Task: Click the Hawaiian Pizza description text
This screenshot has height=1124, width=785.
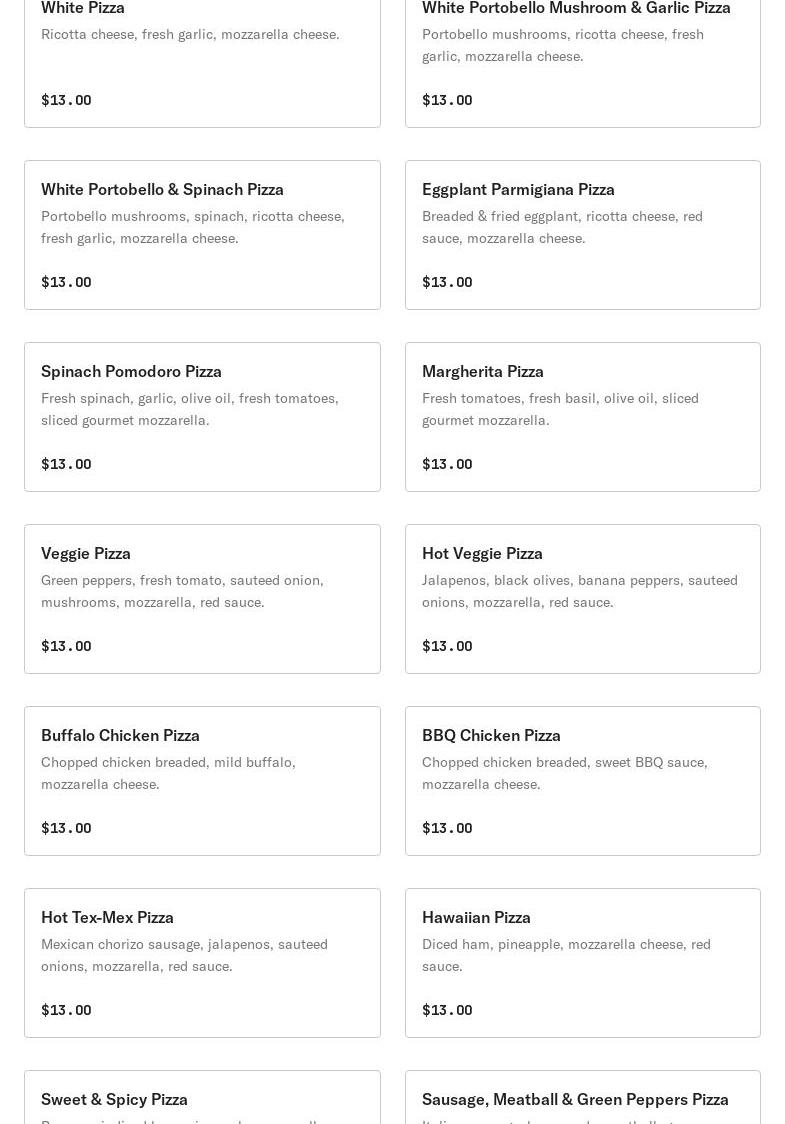Action: click(x=566, y=955)
